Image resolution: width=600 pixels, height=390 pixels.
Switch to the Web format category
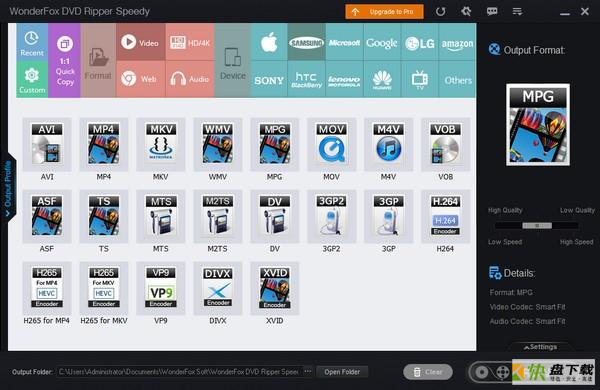pyautogui.click(x=141, y=79)
